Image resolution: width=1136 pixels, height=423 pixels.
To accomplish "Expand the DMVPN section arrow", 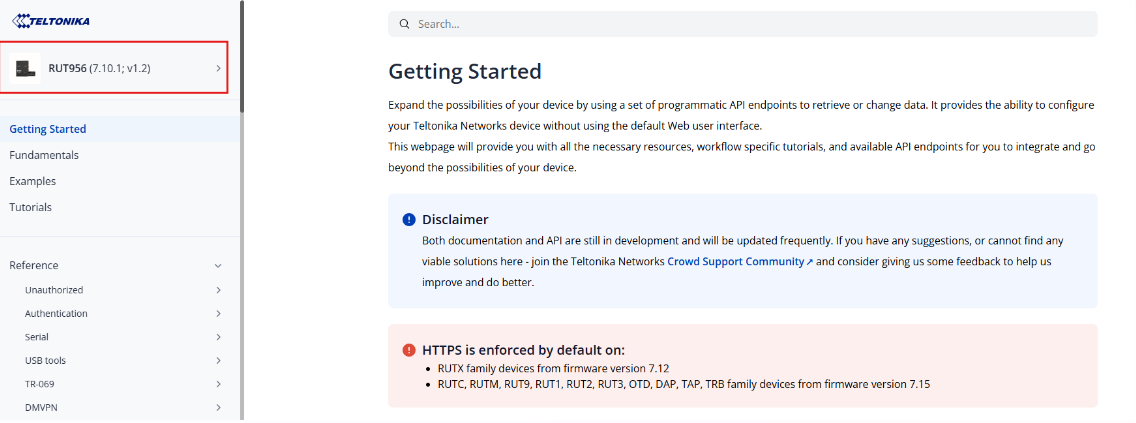I will click(218, 408).
